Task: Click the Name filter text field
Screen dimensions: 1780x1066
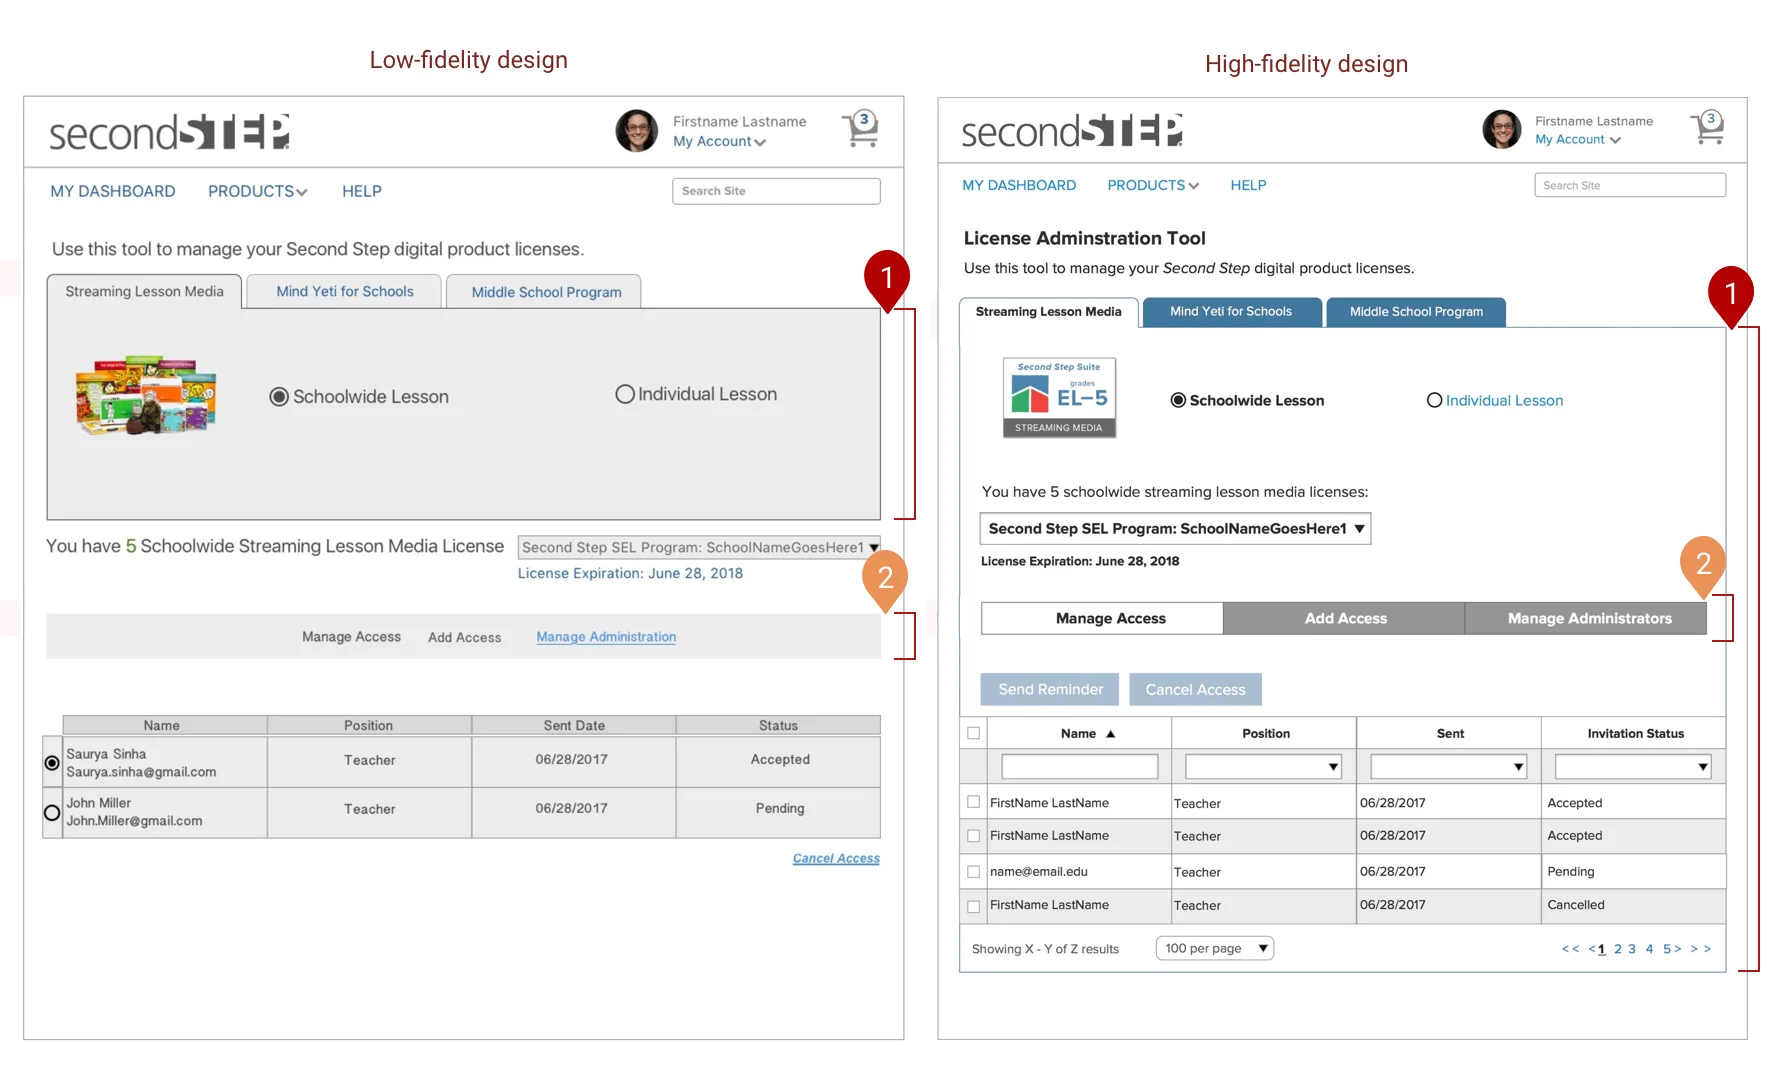Action: coord(1079,767)
